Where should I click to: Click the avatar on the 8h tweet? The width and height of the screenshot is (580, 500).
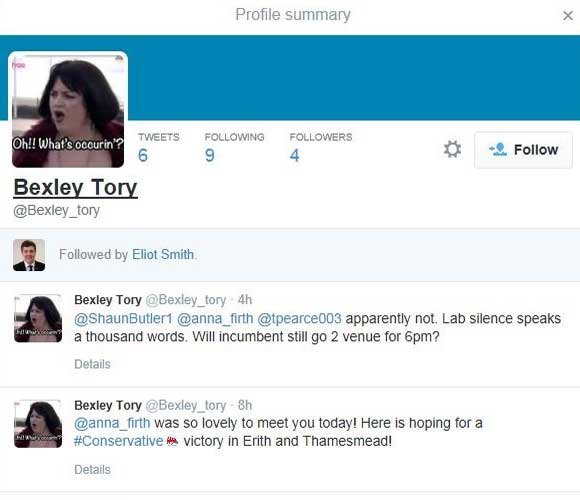[x=38, y=424]
